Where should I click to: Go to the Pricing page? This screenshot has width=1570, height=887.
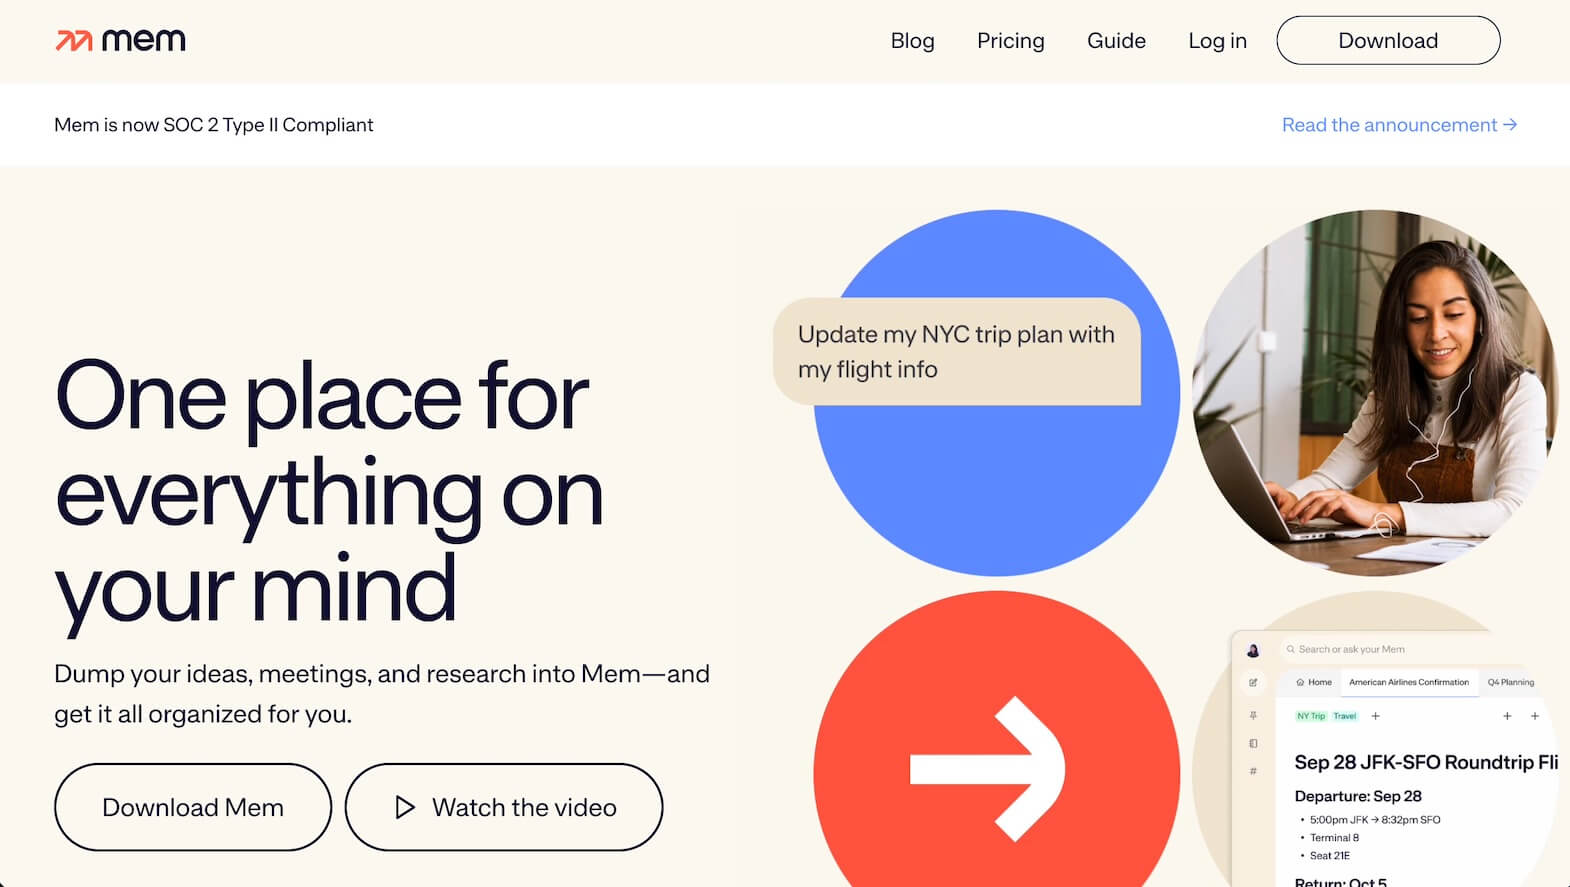point(1010,41)
